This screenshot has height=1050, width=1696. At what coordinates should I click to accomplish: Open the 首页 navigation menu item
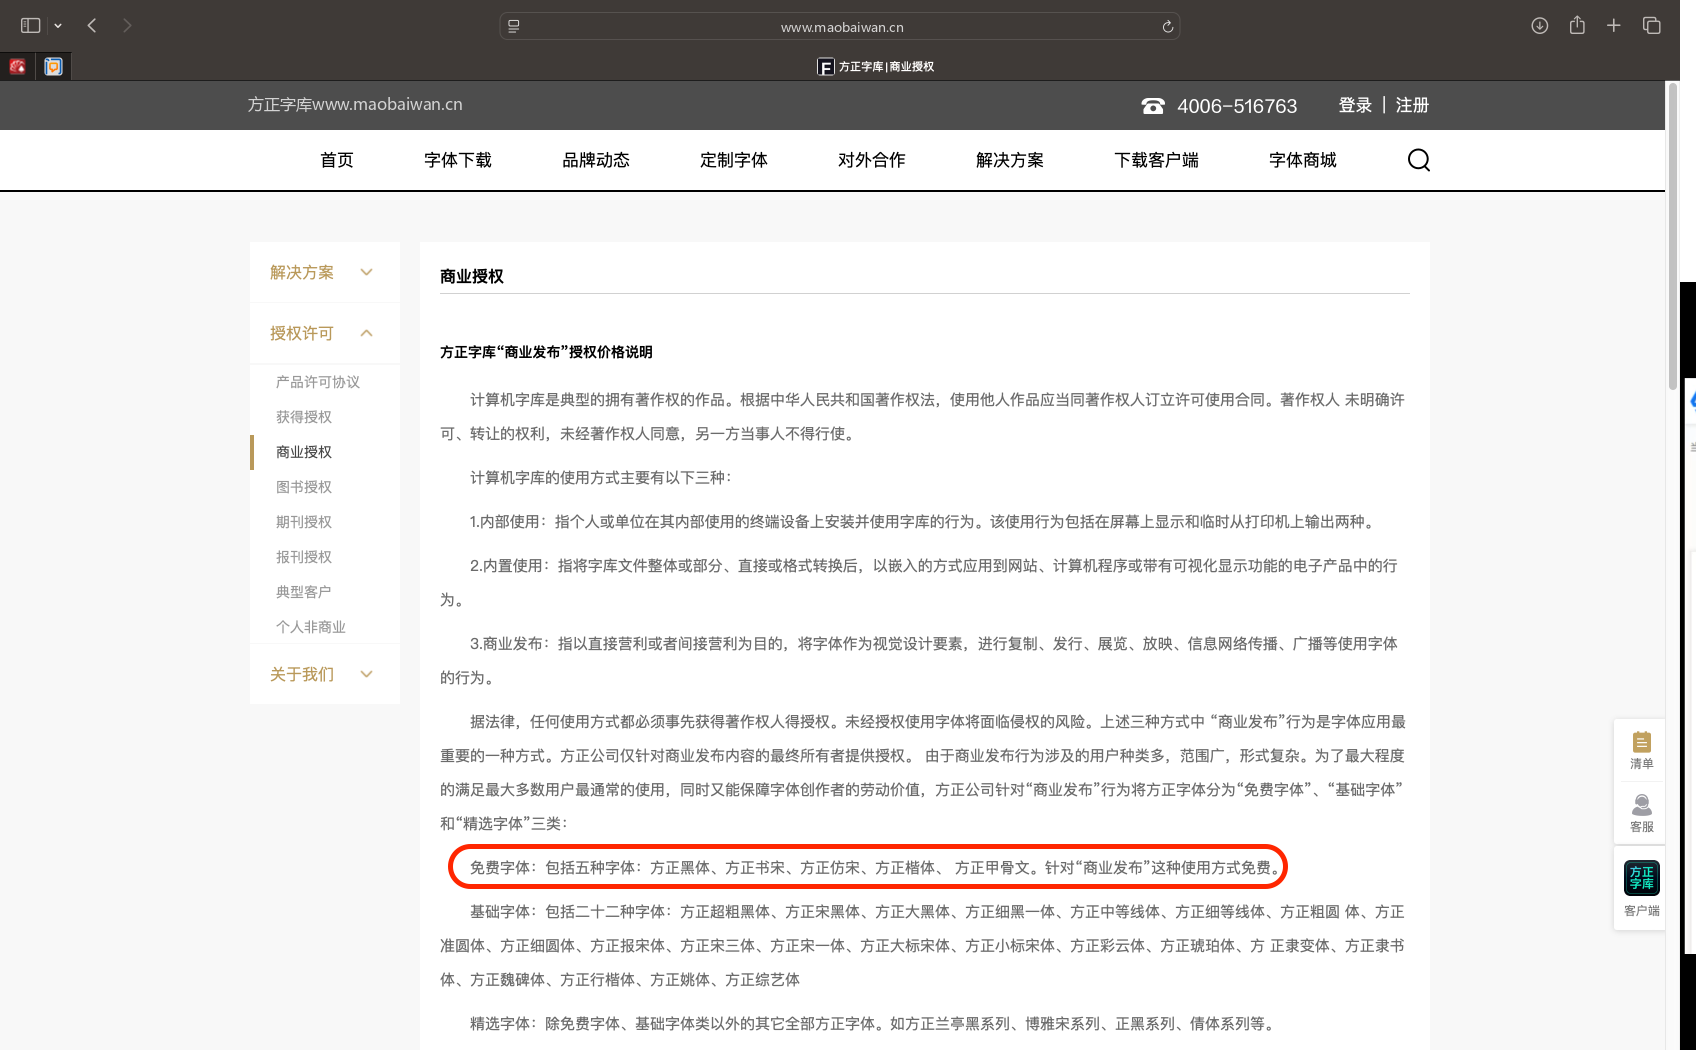click(337, 160)
